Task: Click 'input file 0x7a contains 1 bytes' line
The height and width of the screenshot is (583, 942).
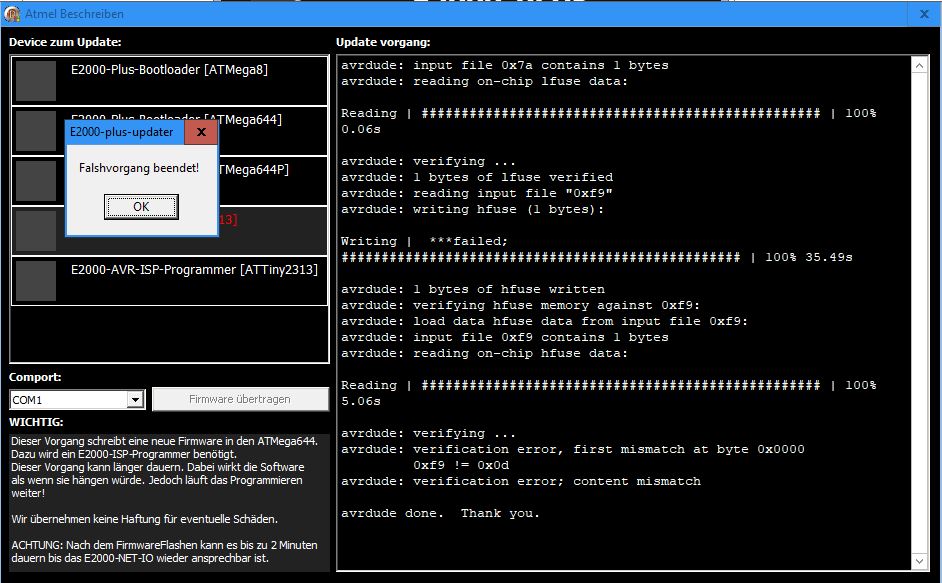Action: pyautogui.click(x=505, y=65)
